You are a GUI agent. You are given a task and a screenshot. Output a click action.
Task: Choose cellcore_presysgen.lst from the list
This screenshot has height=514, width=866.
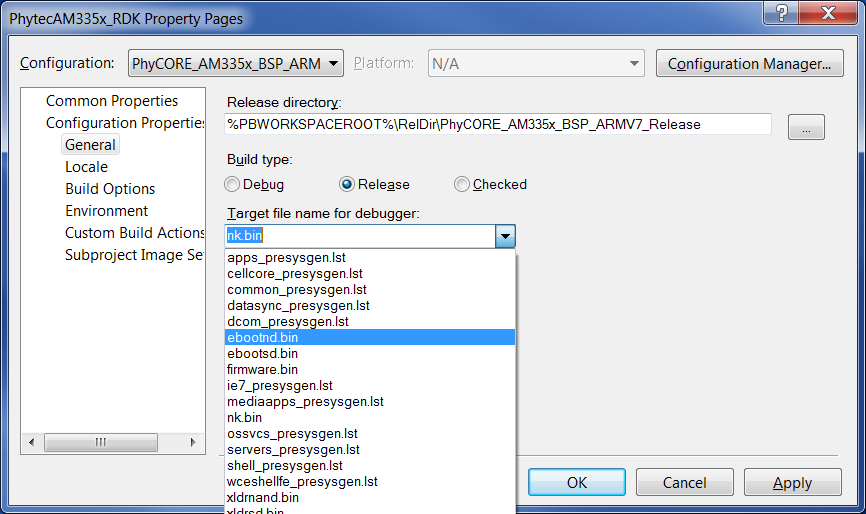click(x=370, y=273)
